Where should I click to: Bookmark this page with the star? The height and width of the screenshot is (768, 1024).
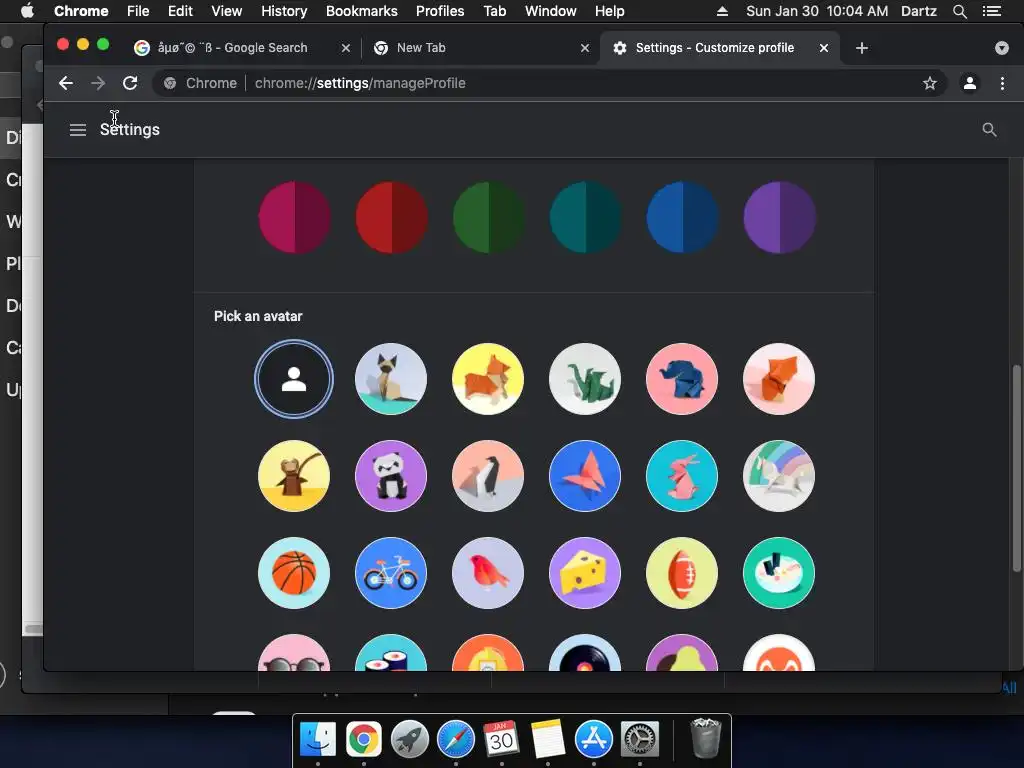pos(930,83)
